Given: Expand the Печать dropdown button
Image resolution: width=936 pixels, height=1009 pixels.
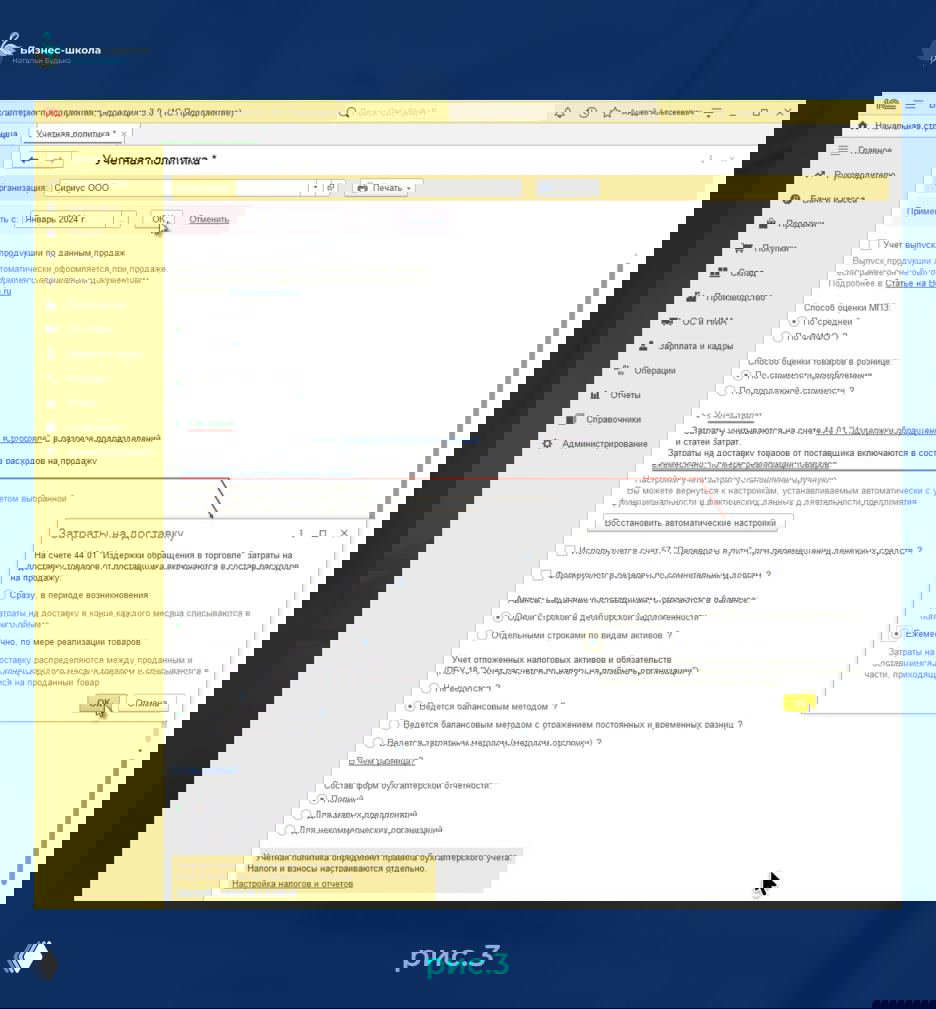Looking at the screenshot, I should (384, 188).
